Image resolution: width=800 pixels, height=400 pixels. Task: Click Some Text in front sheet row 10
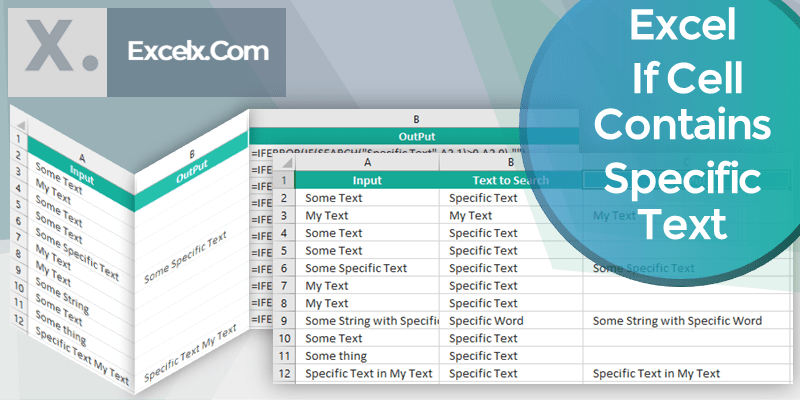coord(334,338)
